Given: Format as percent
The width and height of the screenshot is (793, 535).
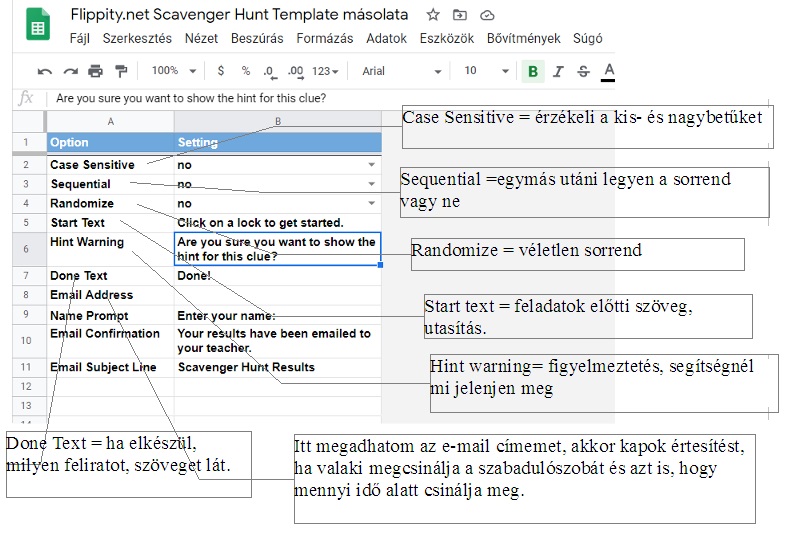Looking at the screenshot, I should tap(246, 71).
